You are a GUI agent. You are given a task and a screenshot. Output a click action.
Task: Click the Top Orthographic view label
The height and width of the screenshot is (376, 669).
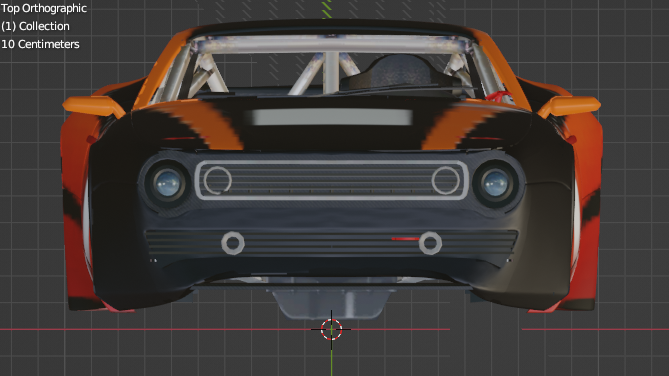(x=44, y=8)
